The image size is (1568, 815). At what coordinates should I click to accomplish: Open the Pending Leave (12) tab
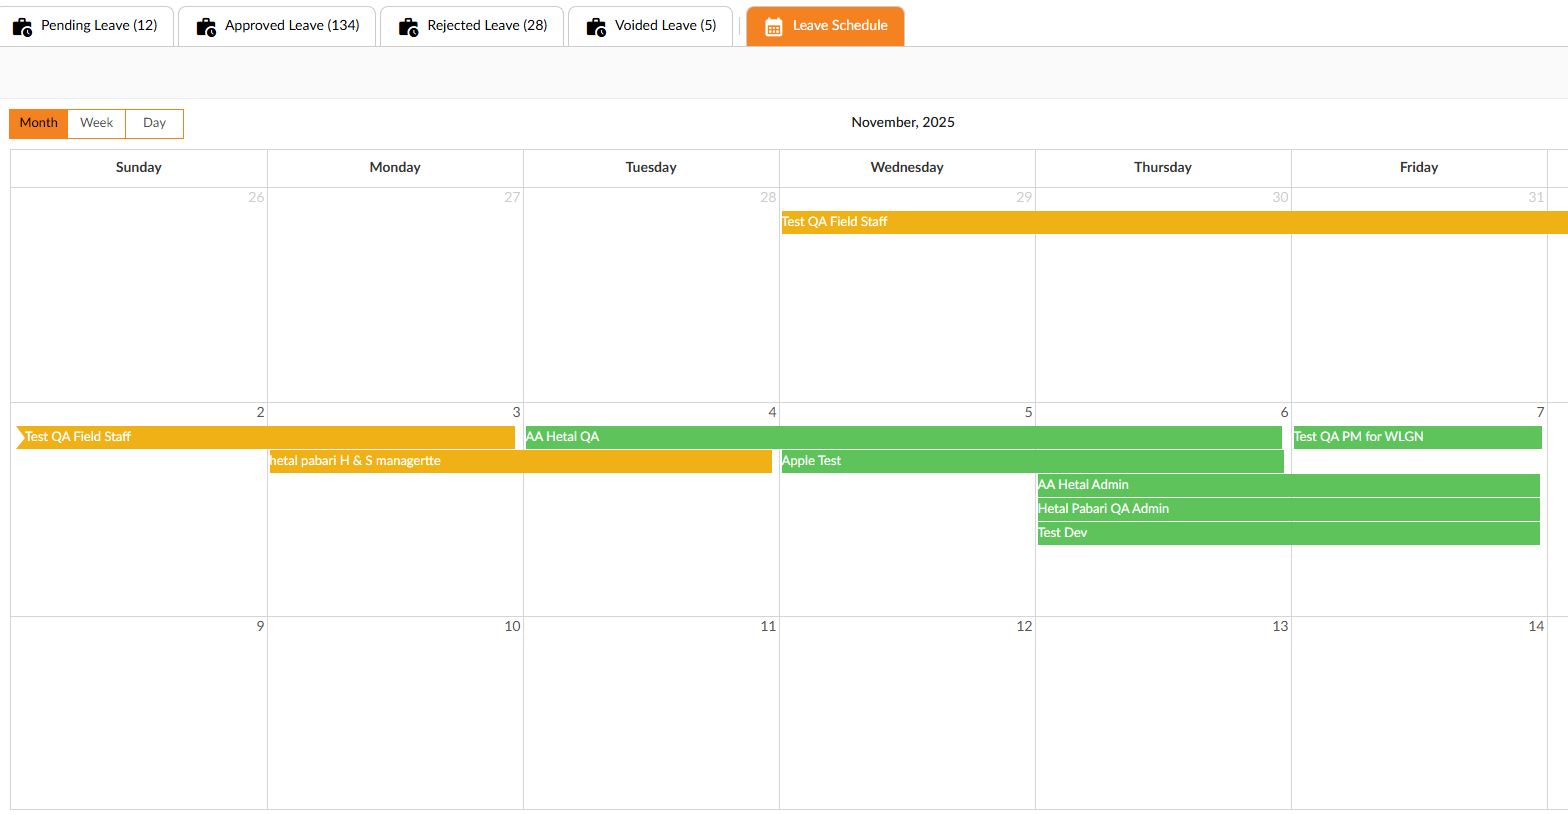pyautogui.click(x=98, y=26)
